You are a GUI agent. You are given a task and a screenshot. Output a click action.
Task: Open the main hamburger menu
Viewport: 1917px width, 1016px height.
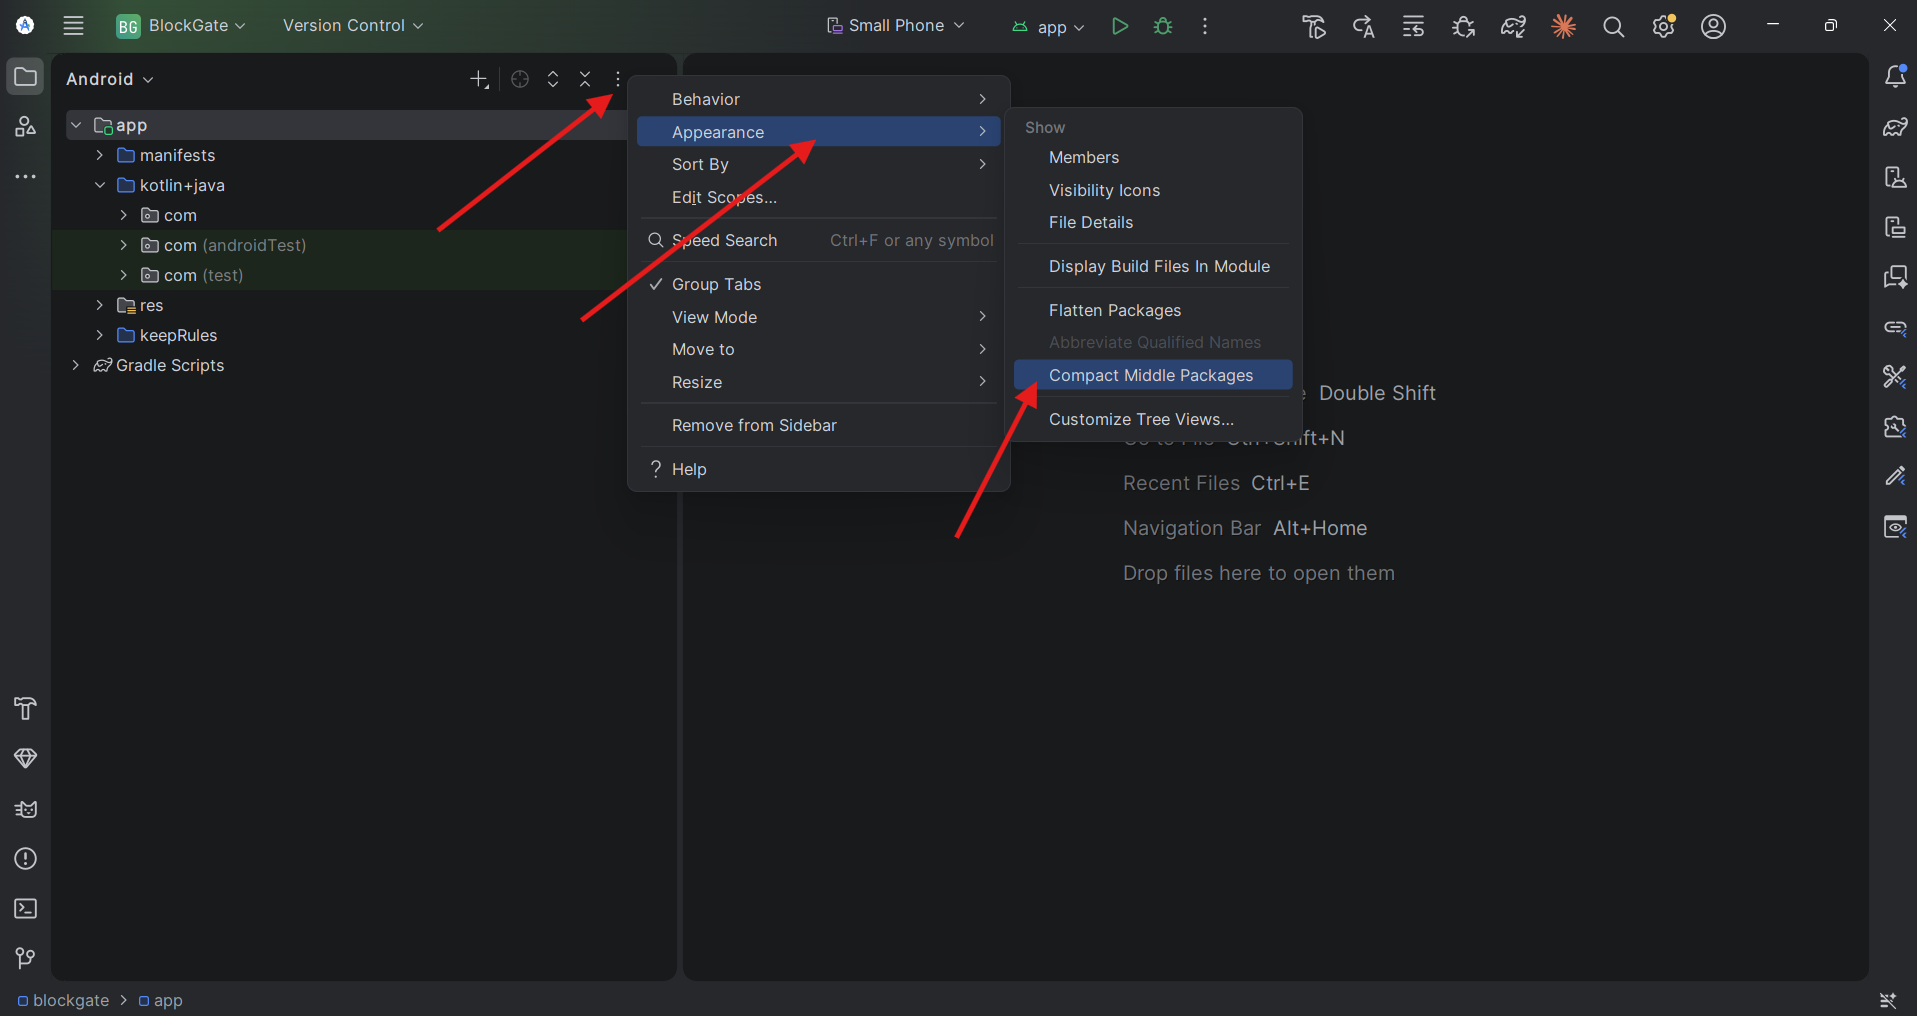(73, 26)
